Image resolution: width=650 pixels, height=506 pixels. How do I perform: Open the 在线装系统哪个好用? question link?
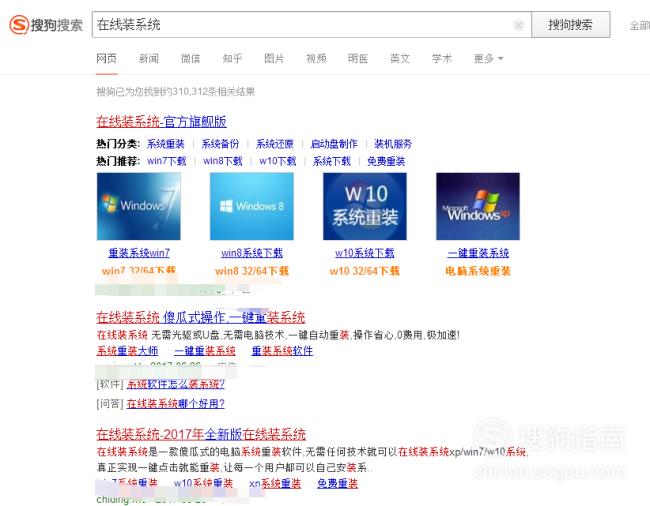point(175,403)
